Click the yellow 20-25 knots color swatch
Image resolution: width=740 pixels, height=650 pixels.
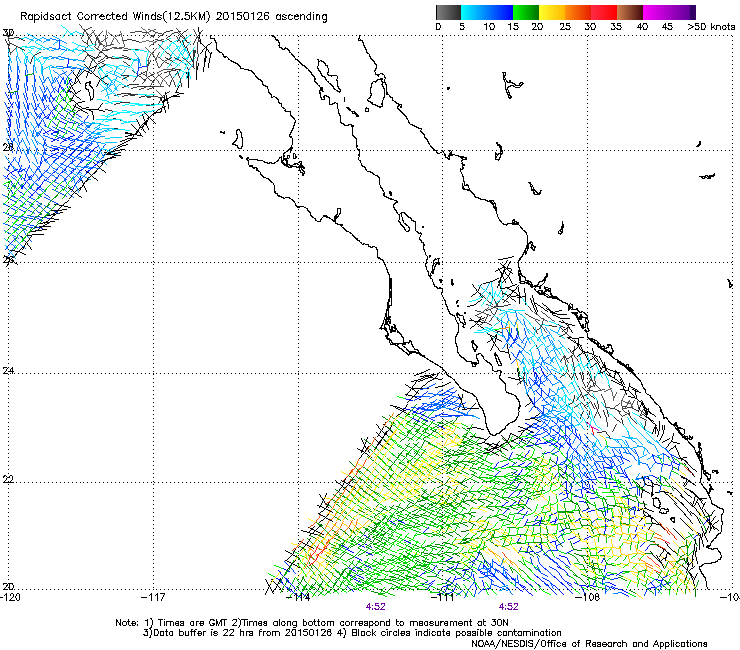[x=552, y=12]
